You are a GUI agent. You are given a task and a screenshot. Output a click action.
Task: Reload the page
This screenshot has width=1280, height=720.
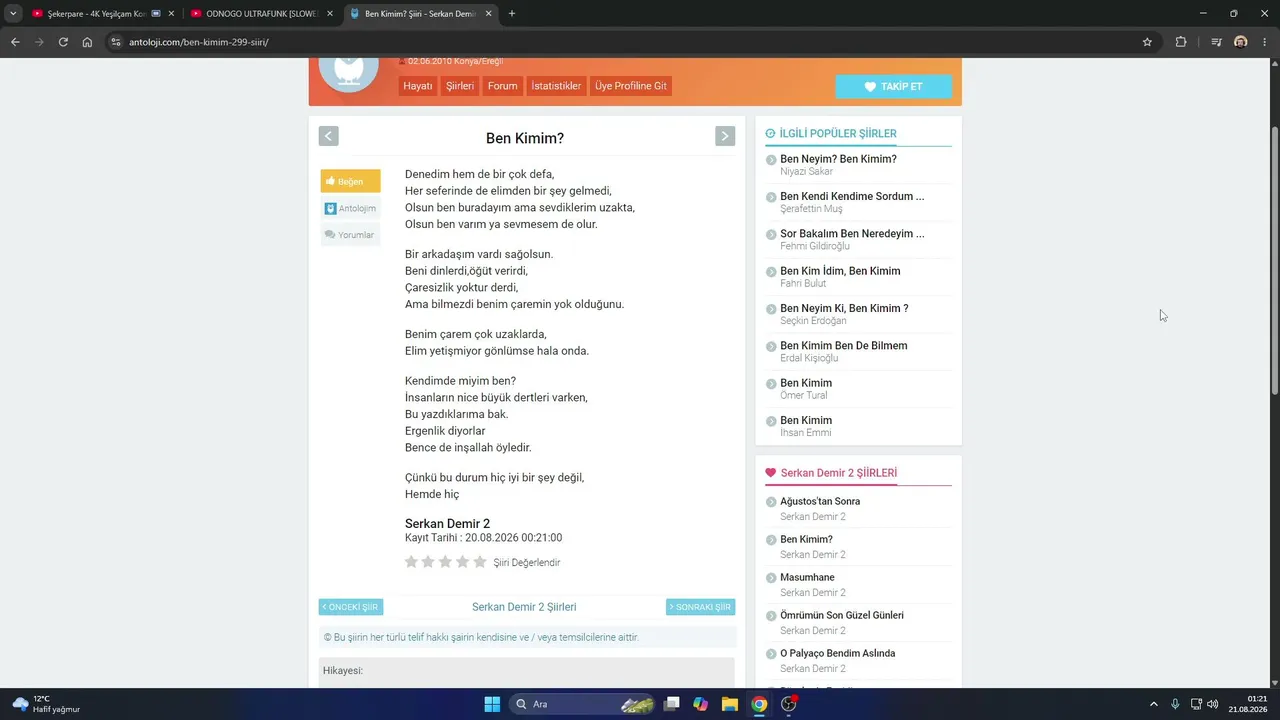[63, 42]
